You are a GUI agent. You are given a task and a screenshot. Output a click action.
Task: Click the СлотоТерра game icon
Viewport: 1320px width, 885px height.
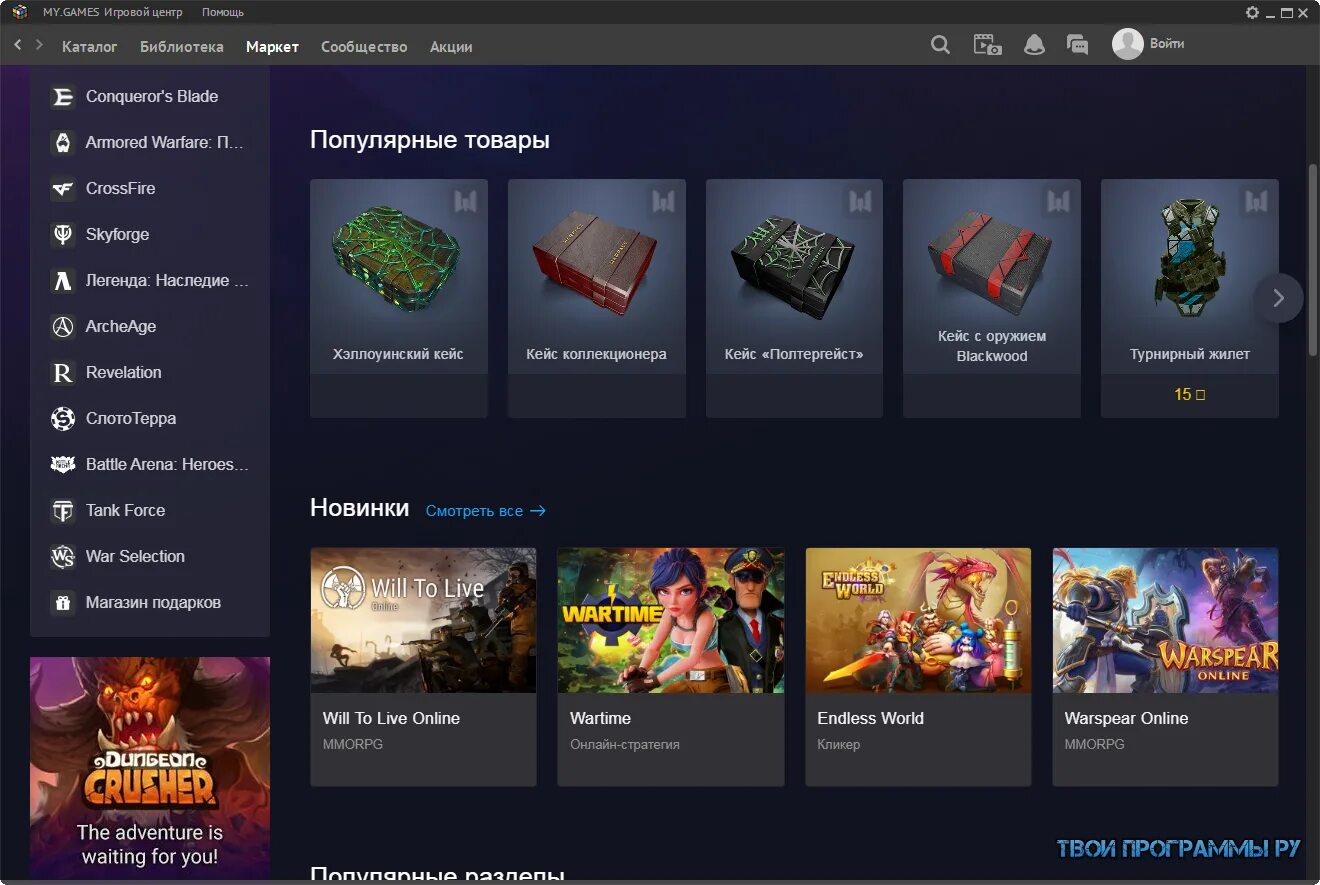coord(63,419)
